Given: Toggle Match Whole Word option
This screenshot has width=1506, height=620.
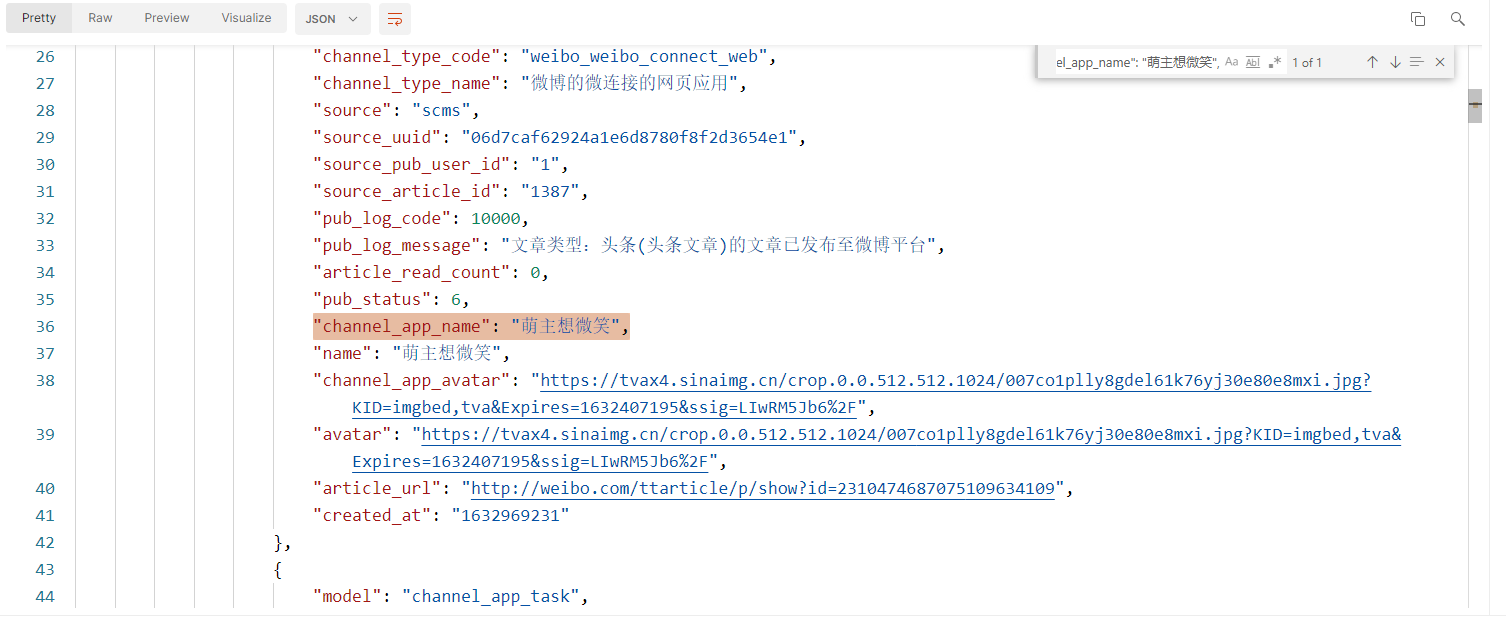Looking at the screenshot, I should [x=1253, y=62].
